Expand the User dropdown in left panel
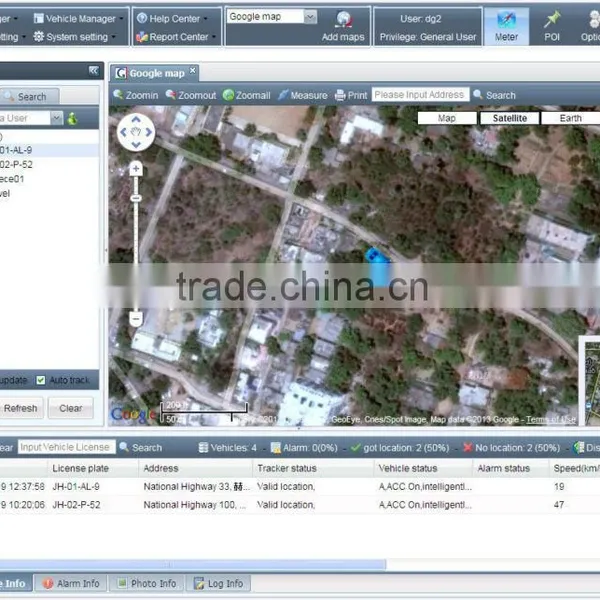600x600 pixels. click(56, 118)
